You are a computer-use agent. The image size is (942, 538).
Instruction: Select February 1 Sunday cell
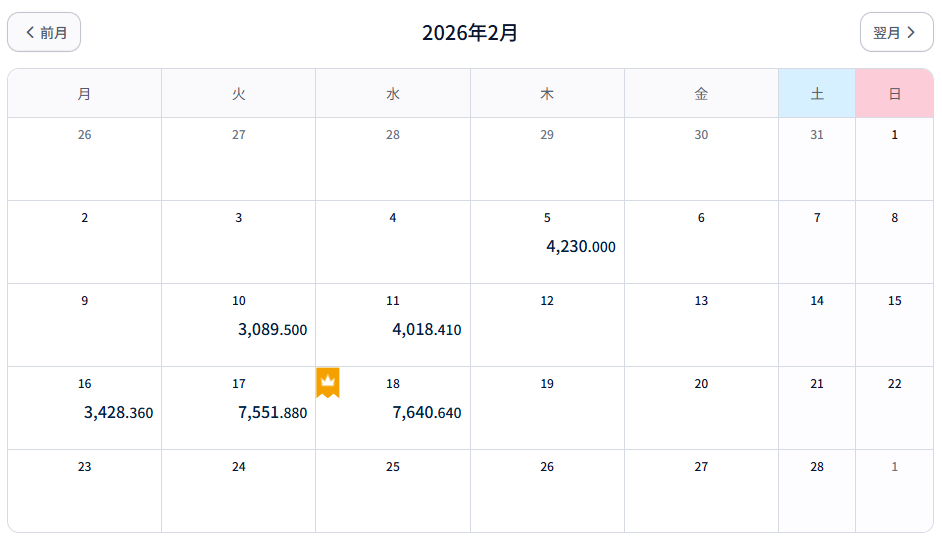click(x=894, y=158)
